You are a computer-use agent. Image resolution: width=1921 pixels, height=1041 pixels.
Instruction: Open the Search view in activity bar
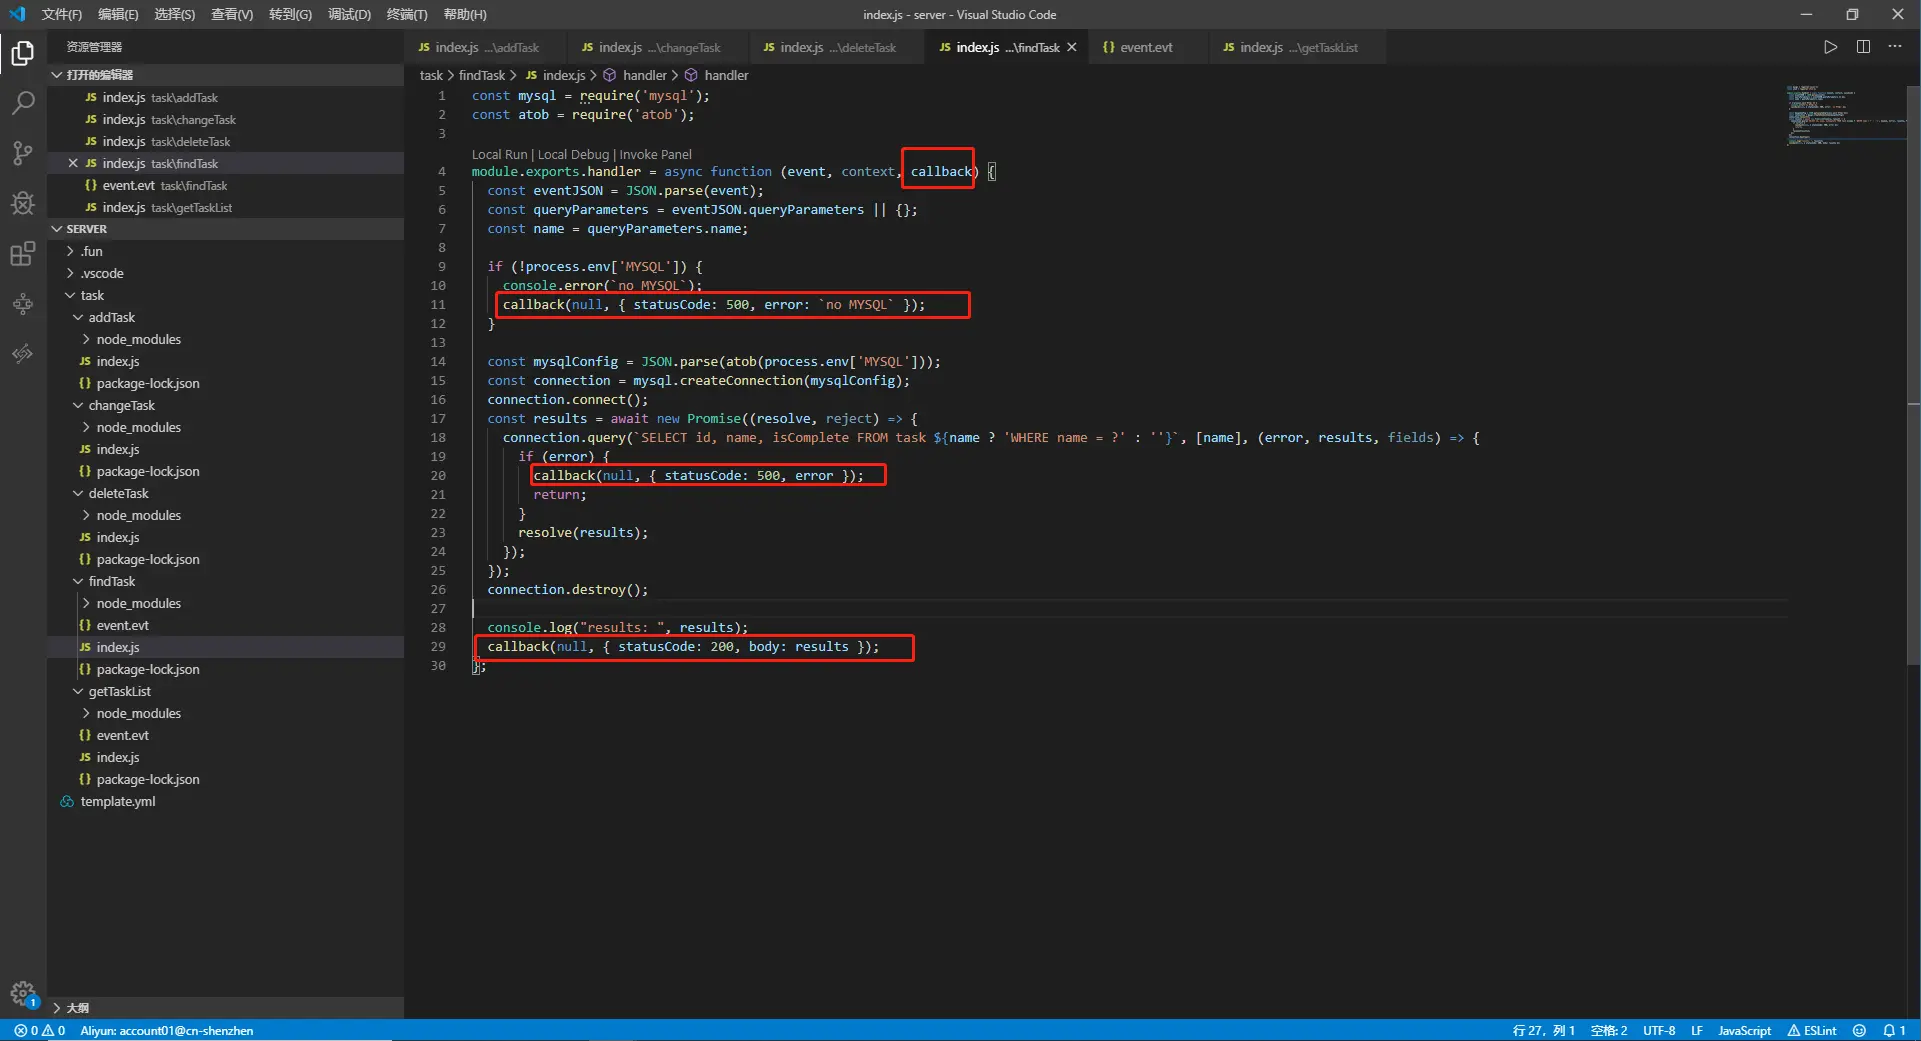23,103
